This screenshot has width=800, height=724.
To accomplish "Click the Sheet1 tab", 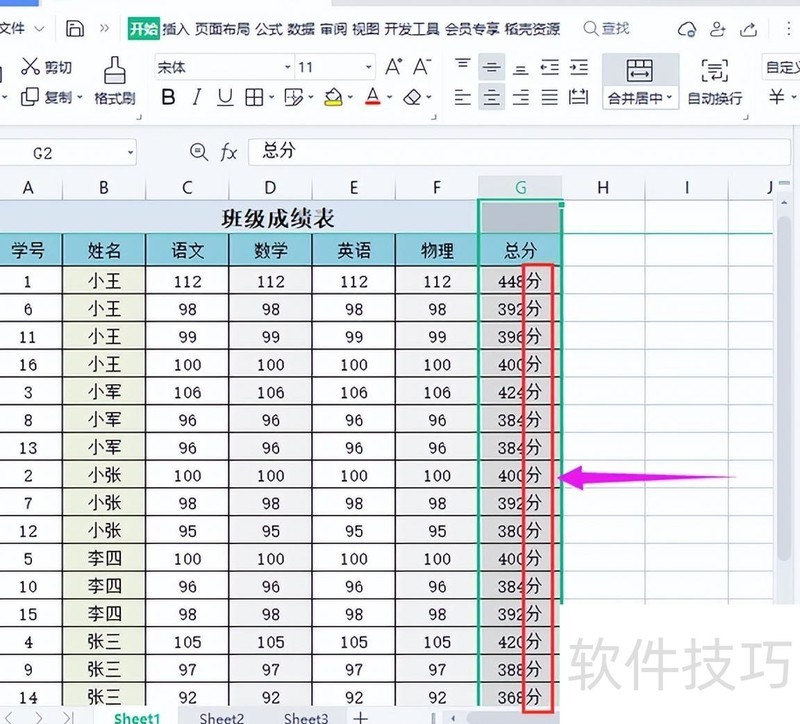I will pos(137,717).
